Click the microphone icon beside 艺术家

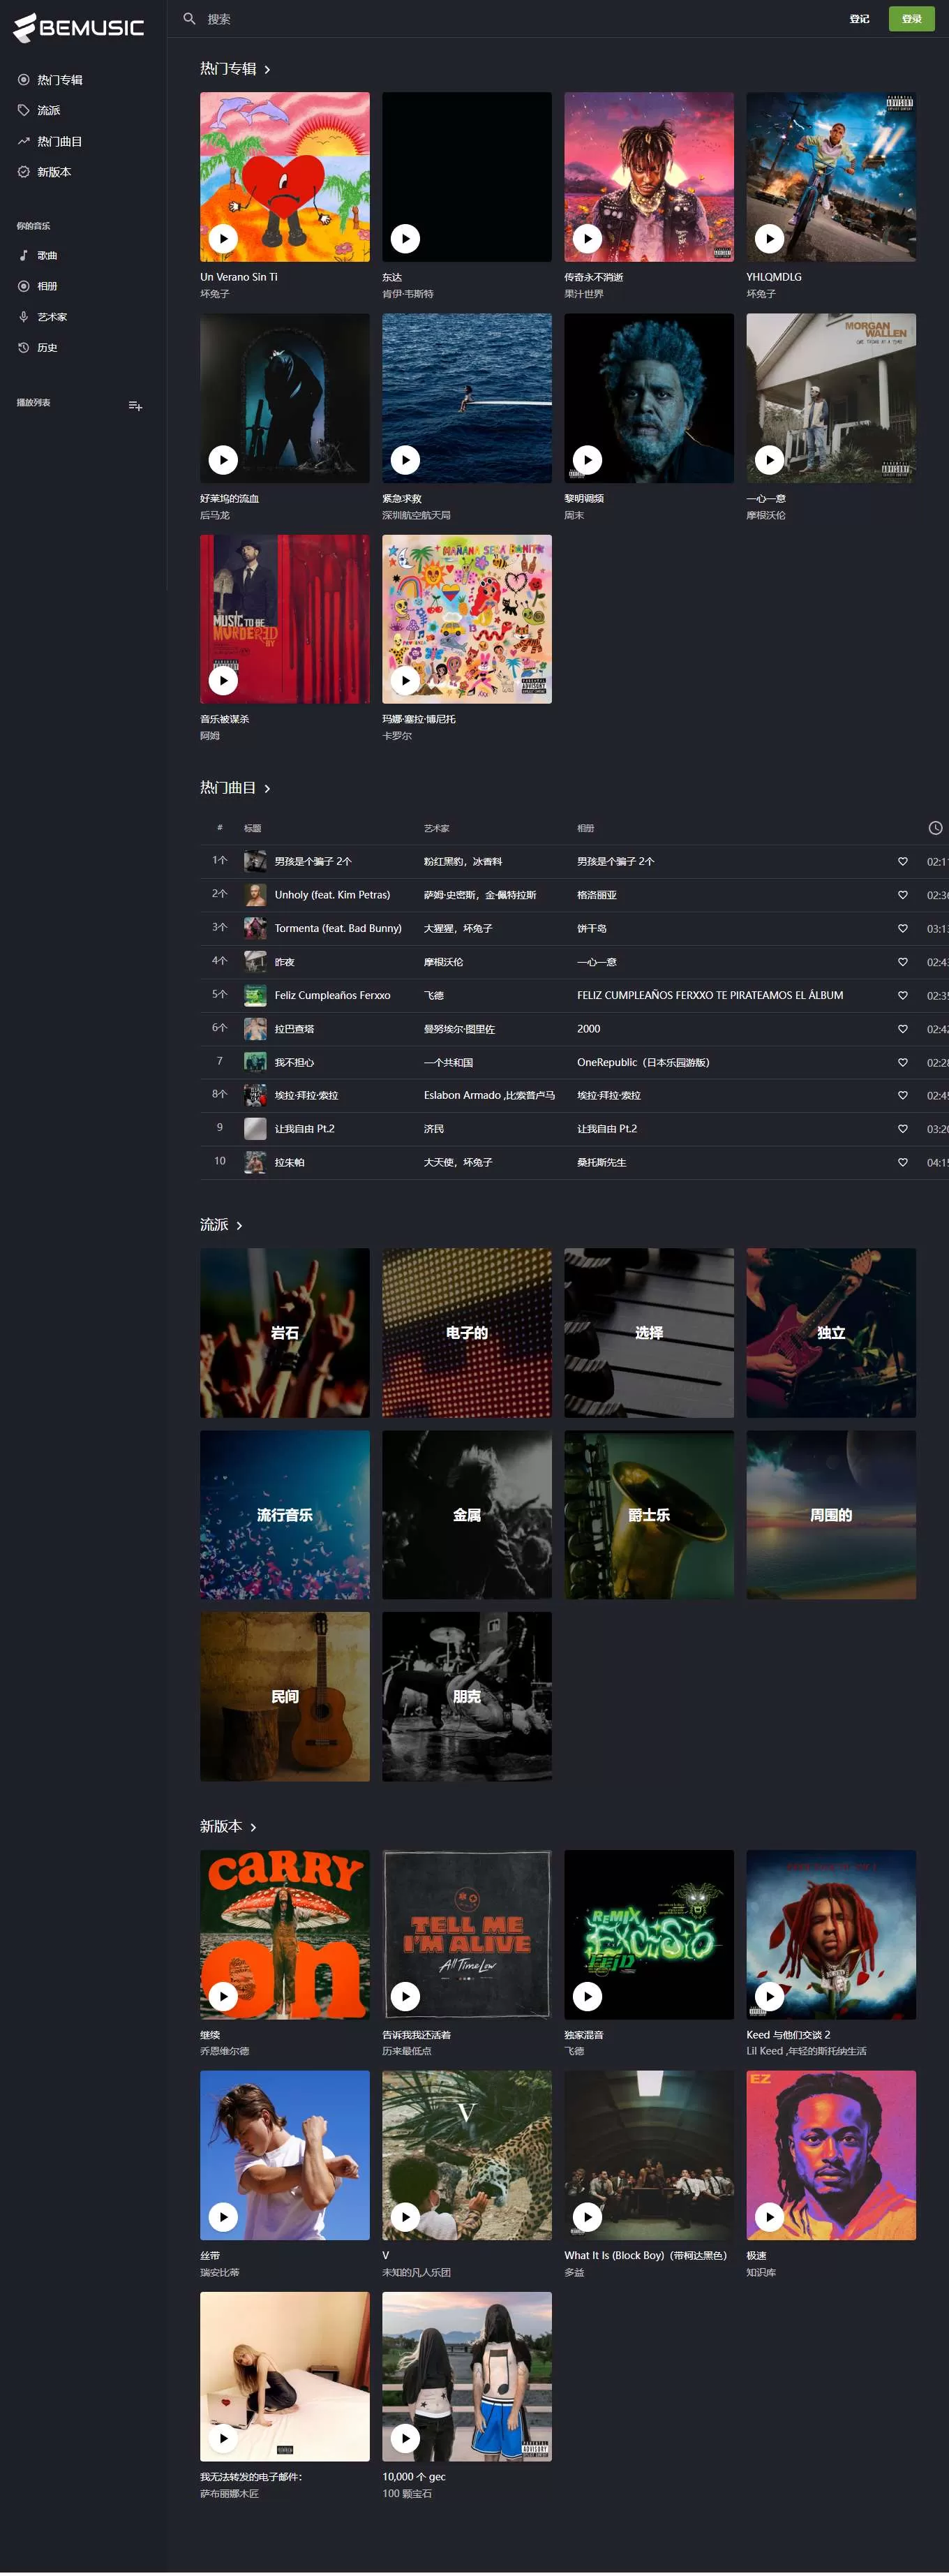click(x=23, y=317)
